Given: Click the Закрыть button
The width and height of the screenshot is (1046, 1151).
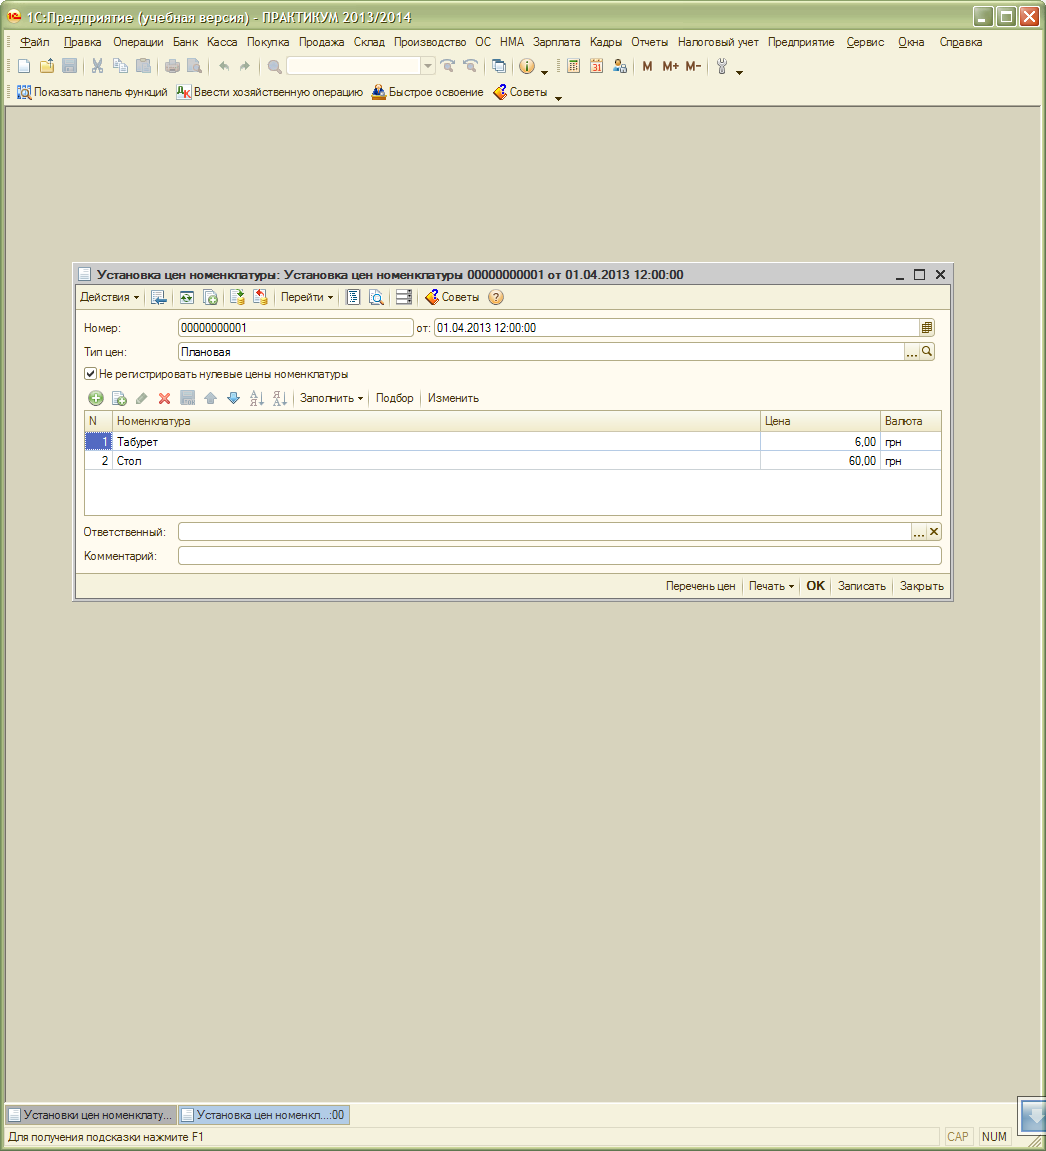Looking at the screenshot, I should [x=922, y=587].
